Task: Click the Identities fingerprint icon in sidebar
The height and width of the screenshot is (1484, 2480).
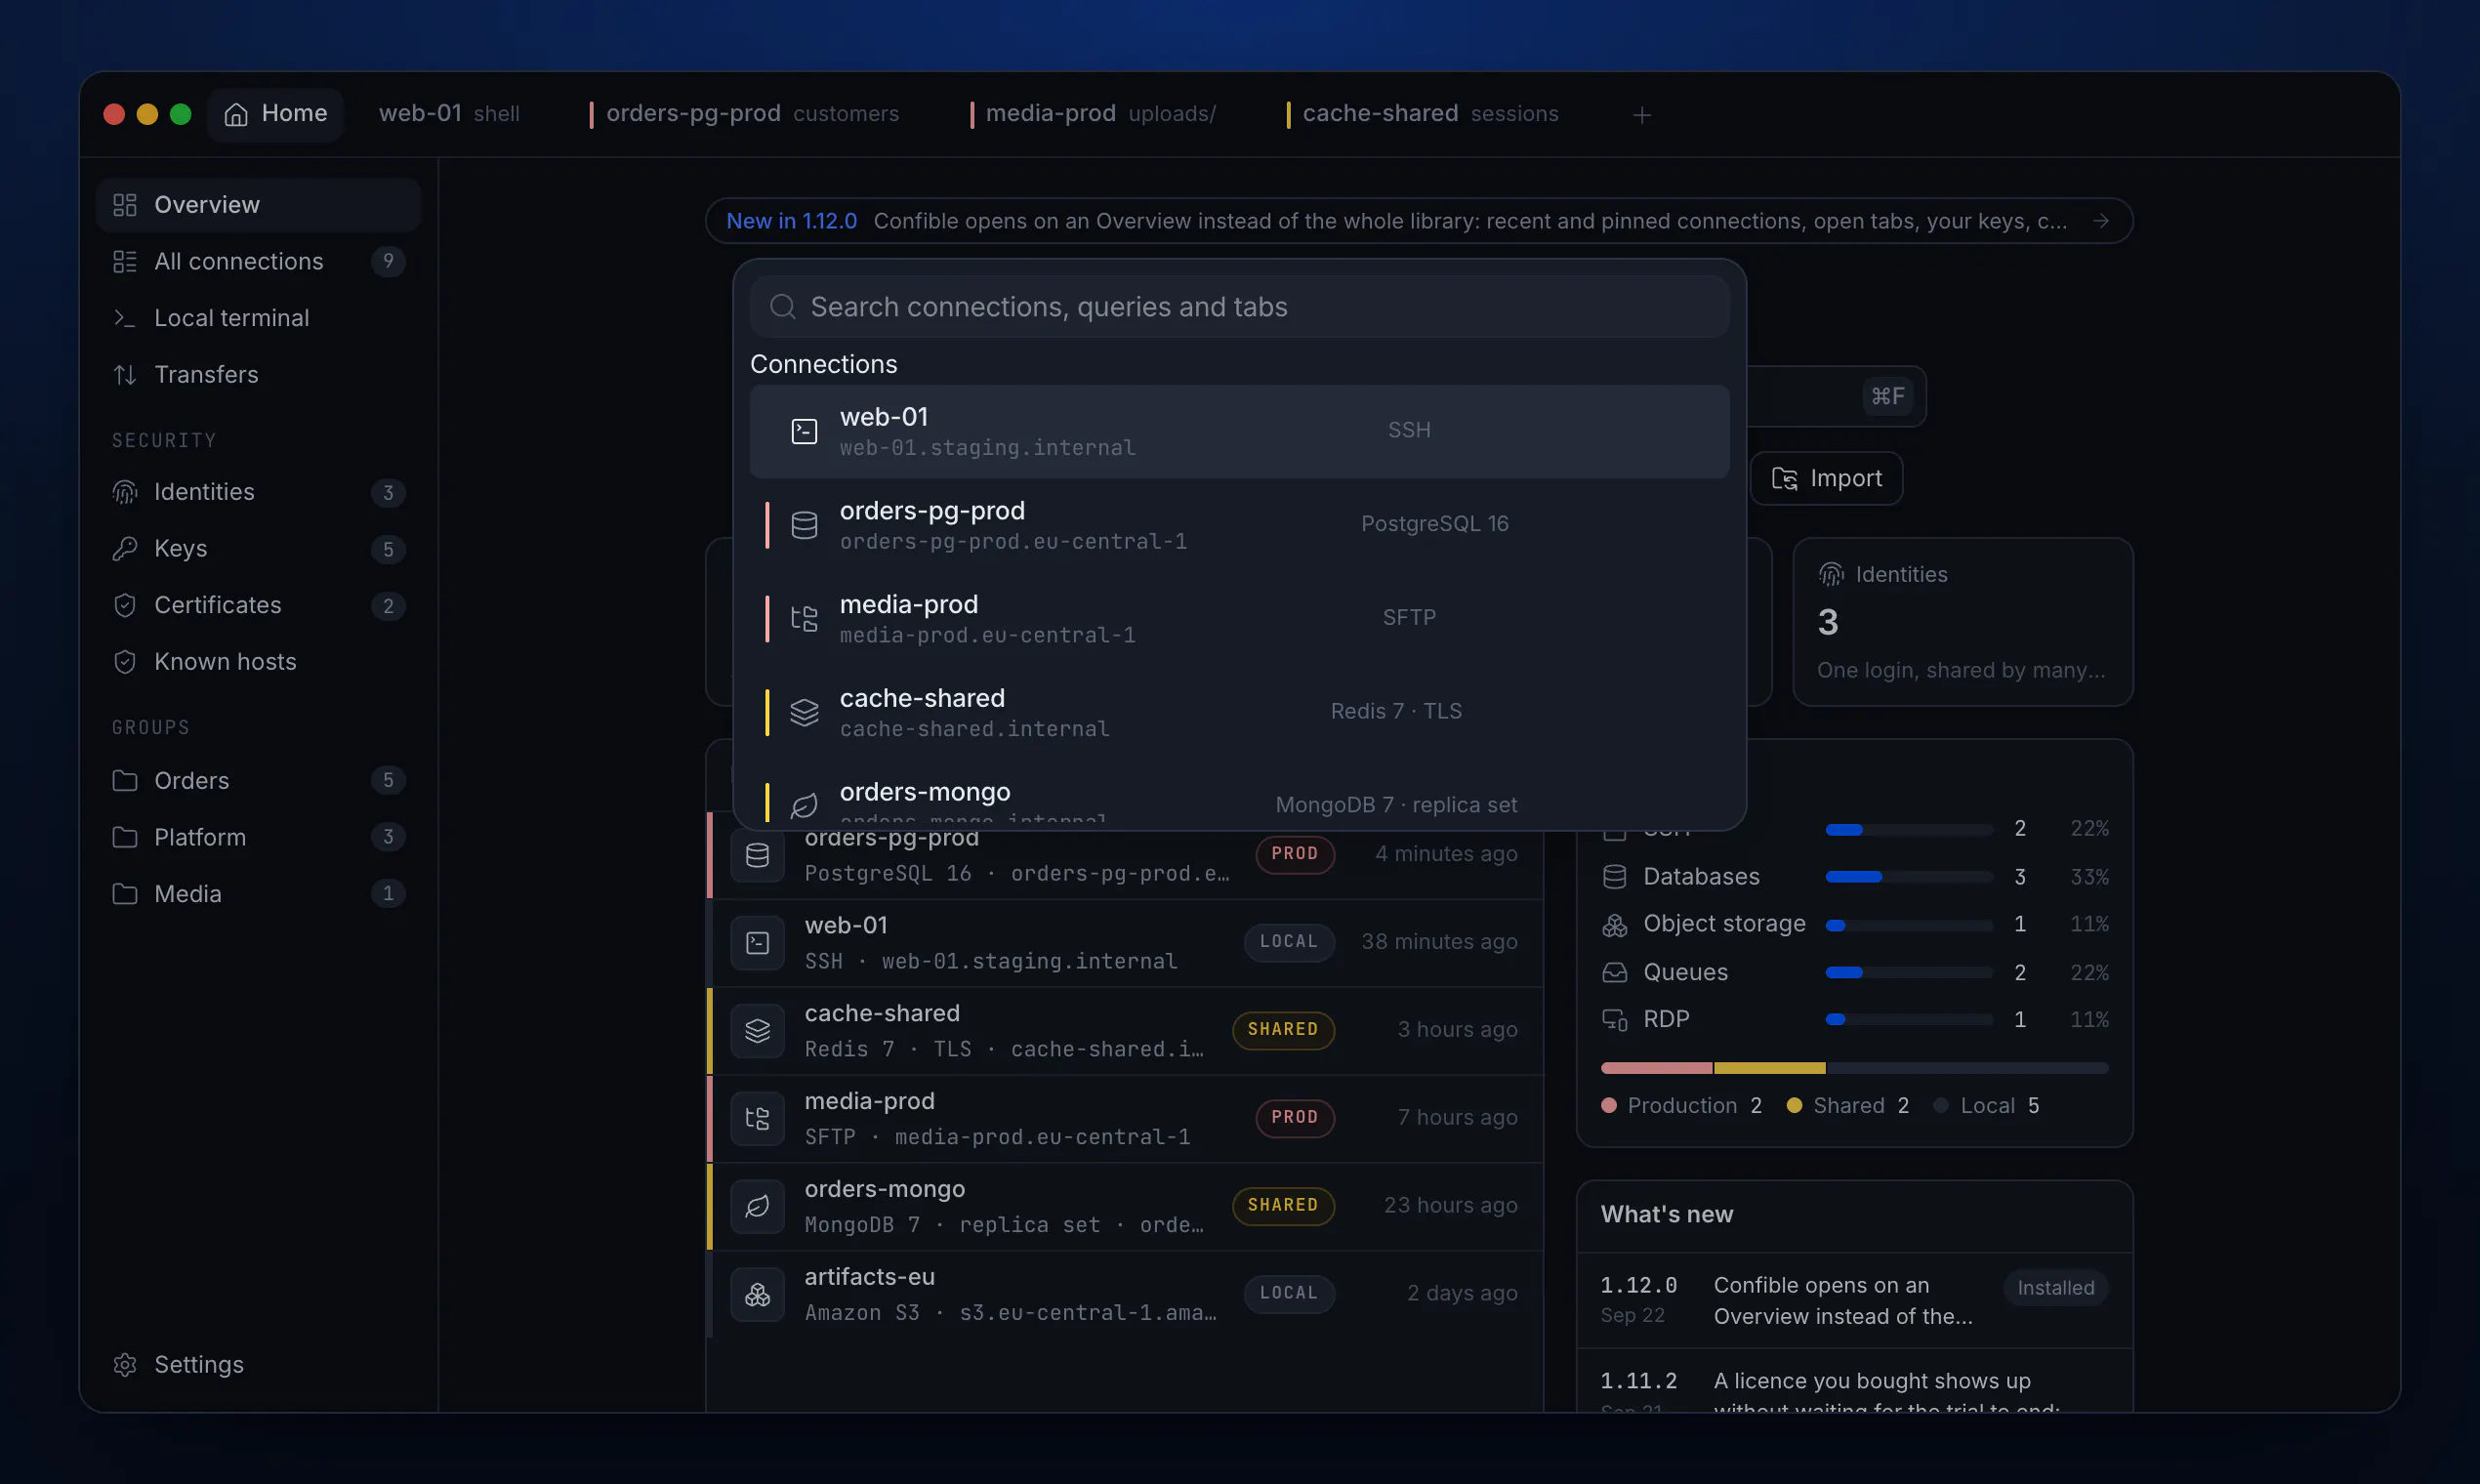Action: [x=125, y=492]
